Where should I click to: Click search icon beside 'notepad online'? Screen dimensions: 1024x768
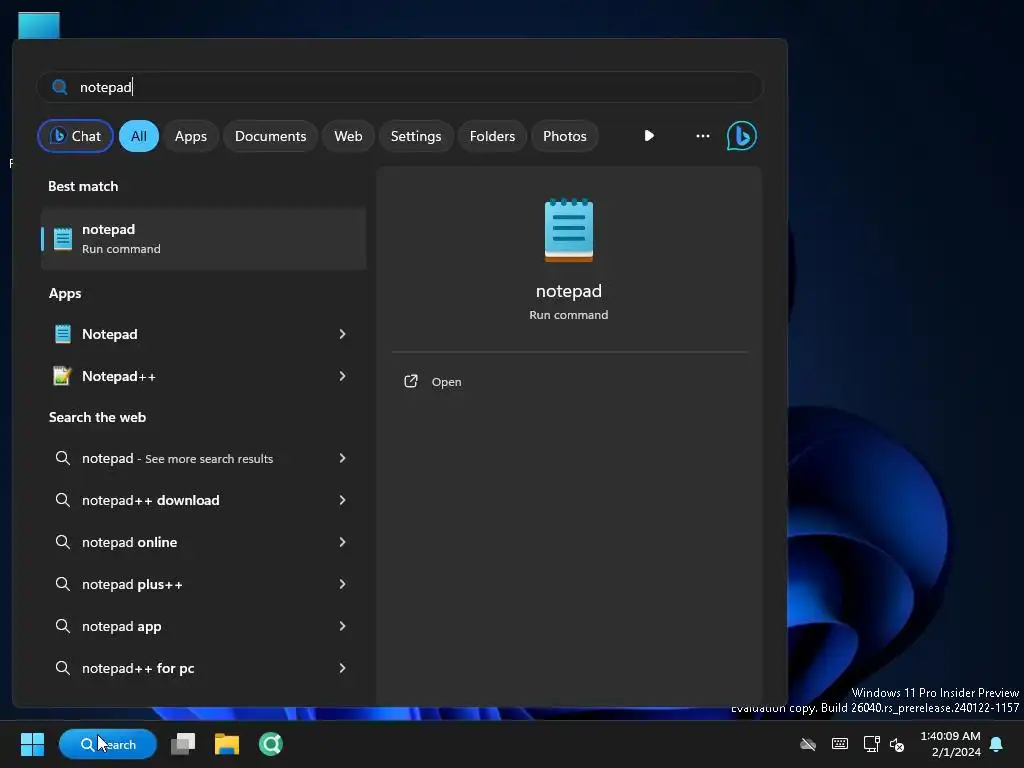[x=63, y=542]
